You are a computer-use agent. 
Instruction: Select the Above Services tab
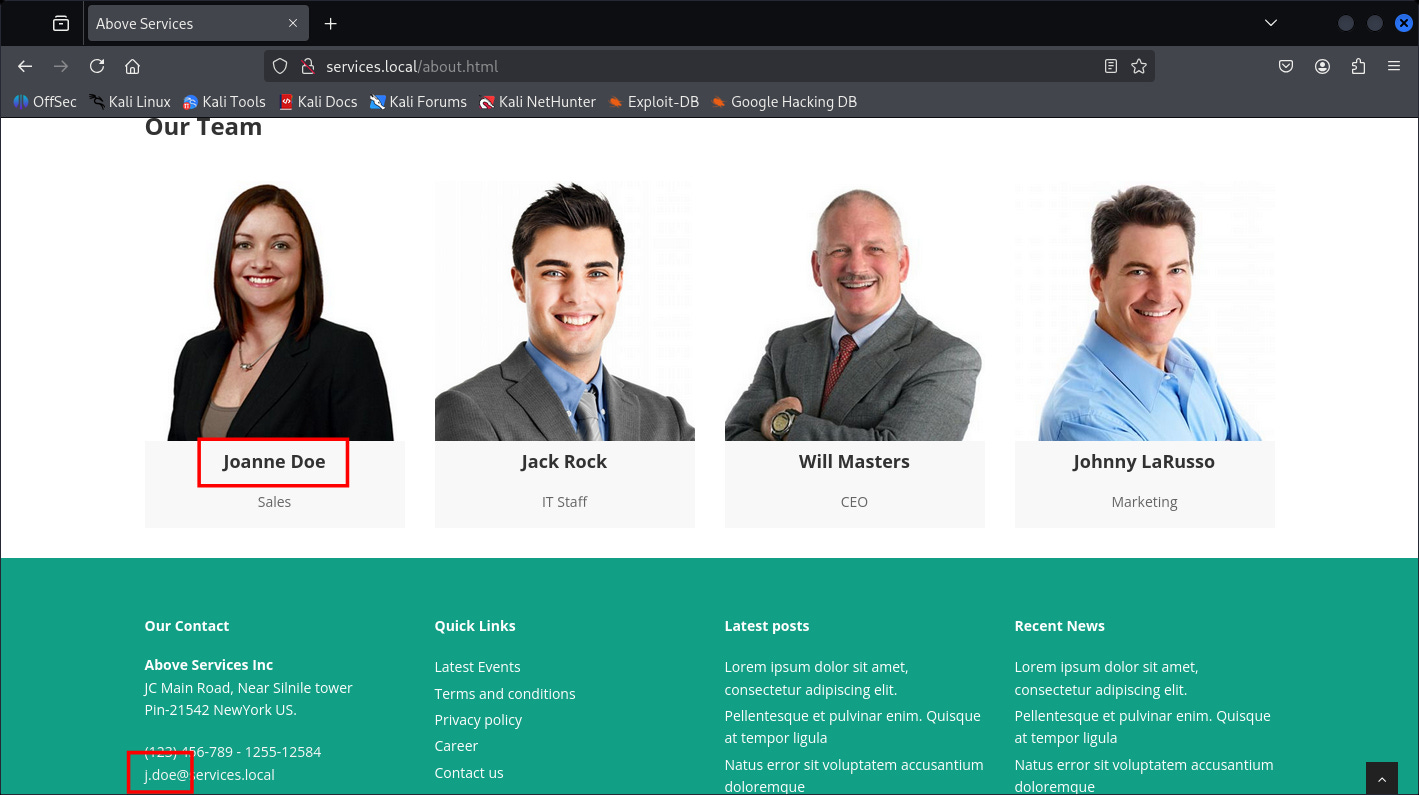point(180,23)
